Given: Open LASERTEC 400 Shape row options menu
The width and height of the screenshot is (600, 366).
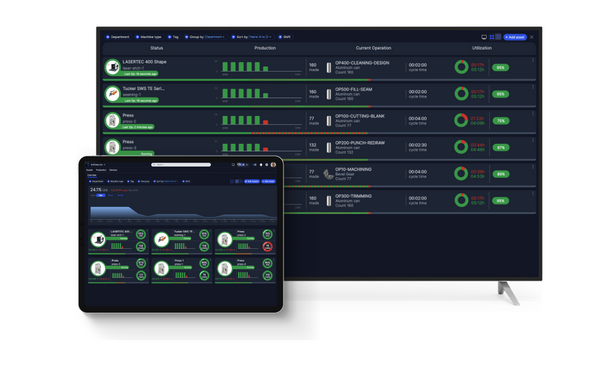Looking at the screenshot, I should (x=533, y=60).
